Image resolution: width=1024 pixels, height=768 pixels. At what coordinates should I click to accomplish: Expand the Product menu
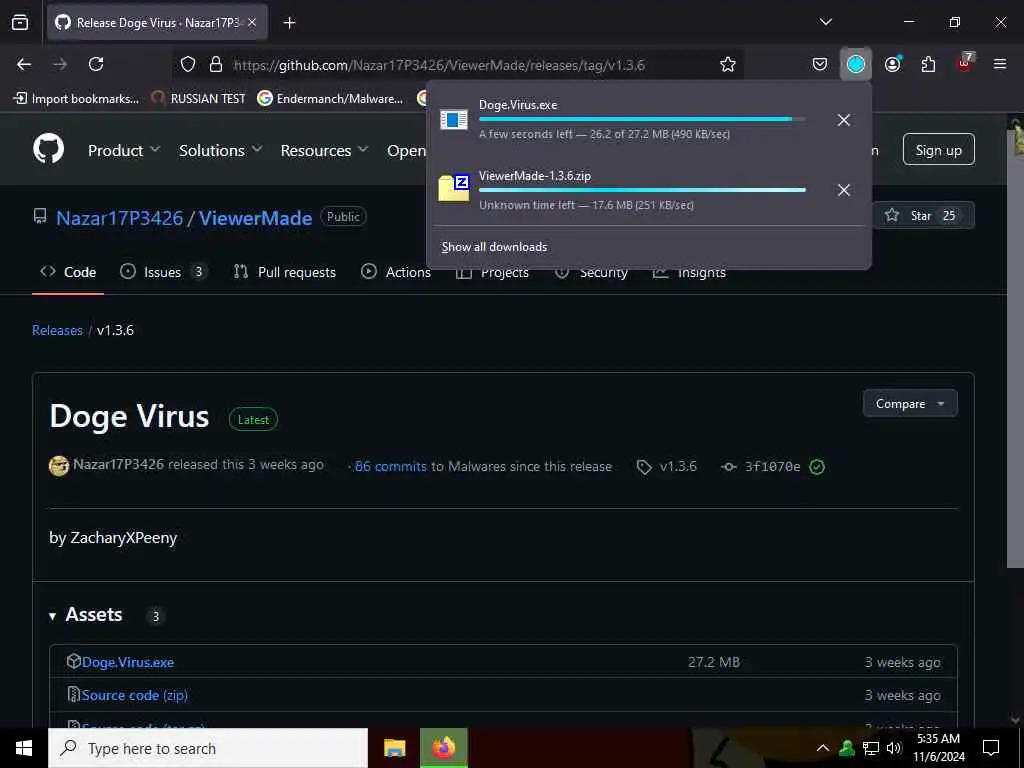[124, 150]
